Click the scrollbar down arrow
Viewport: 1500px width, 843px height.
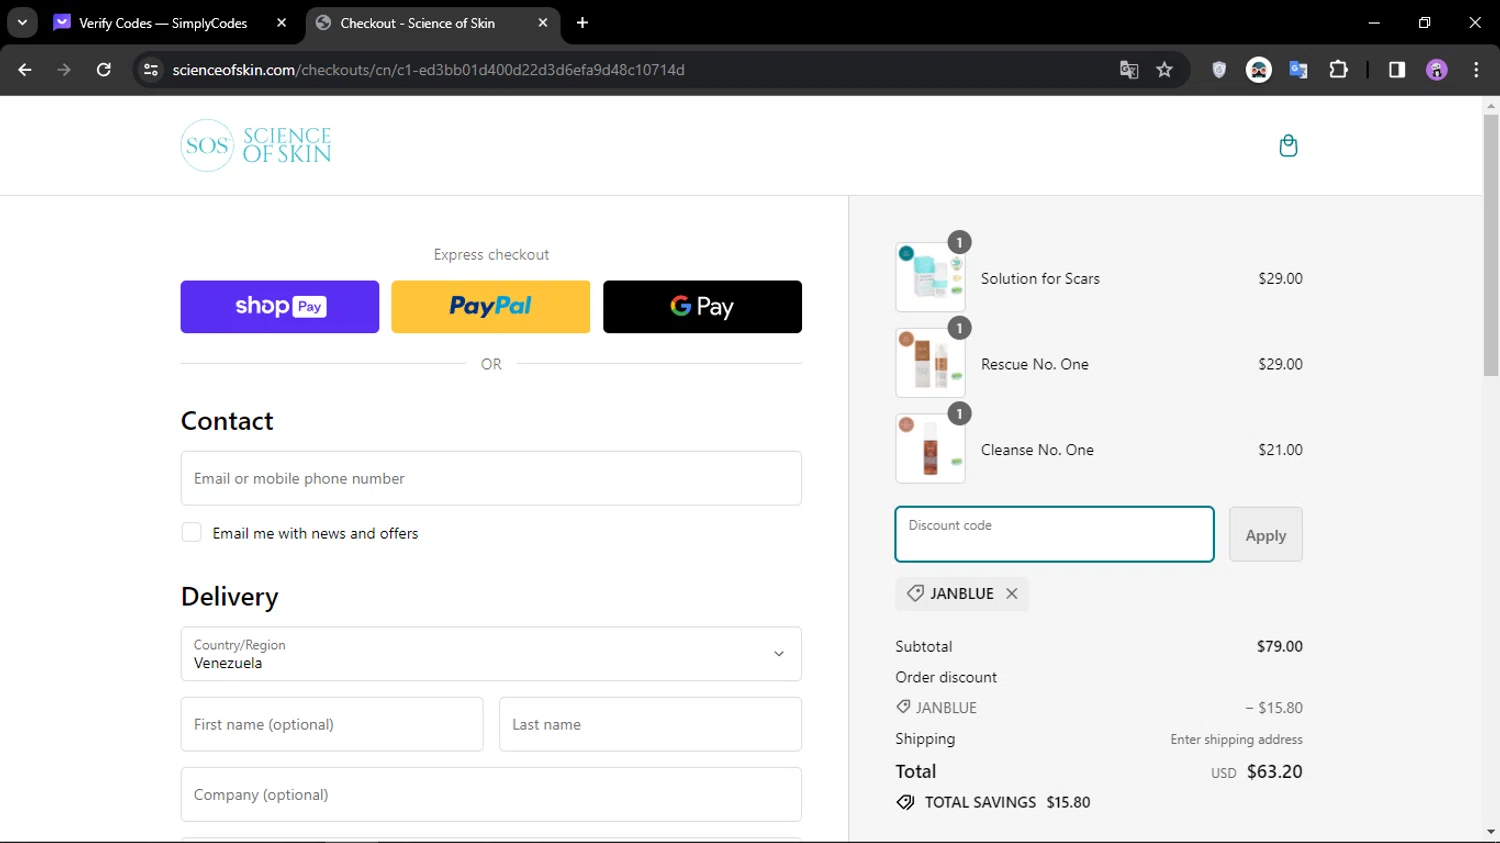(1491, 832)
